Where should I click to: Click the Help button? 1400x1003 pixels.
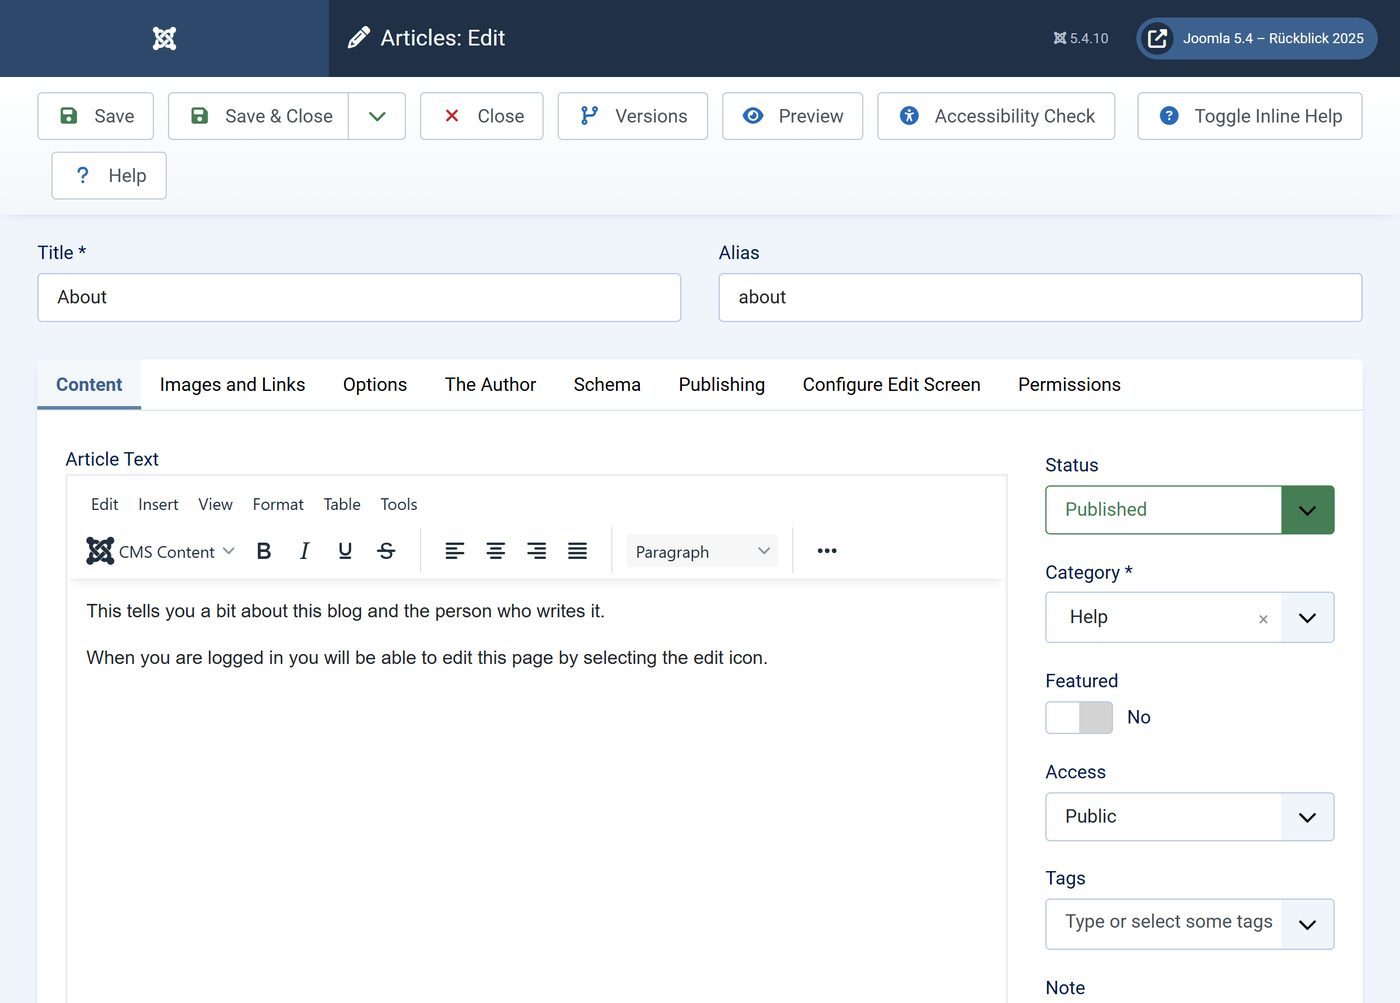pyautogui.click(x=109, y=176)
